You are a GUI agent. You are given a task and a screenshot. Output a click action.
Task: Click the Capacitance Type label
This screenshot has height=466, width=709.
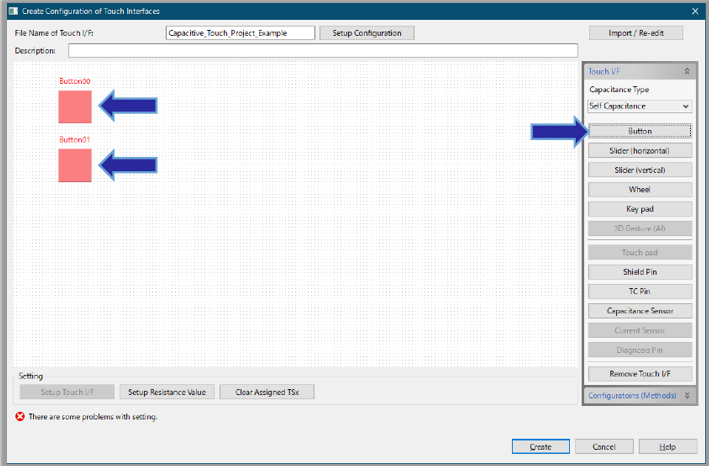tap(619, 89)
